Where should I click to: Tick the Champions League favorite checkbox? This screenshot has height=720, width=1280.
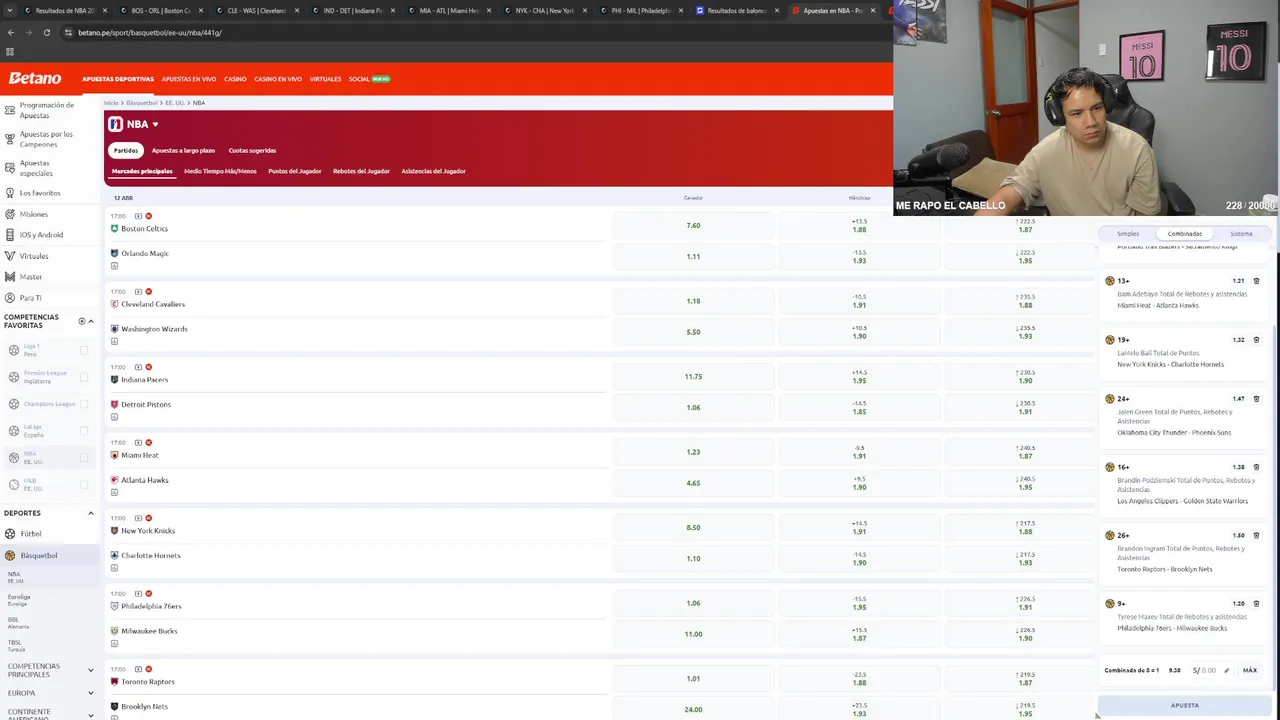pos(84,404)
